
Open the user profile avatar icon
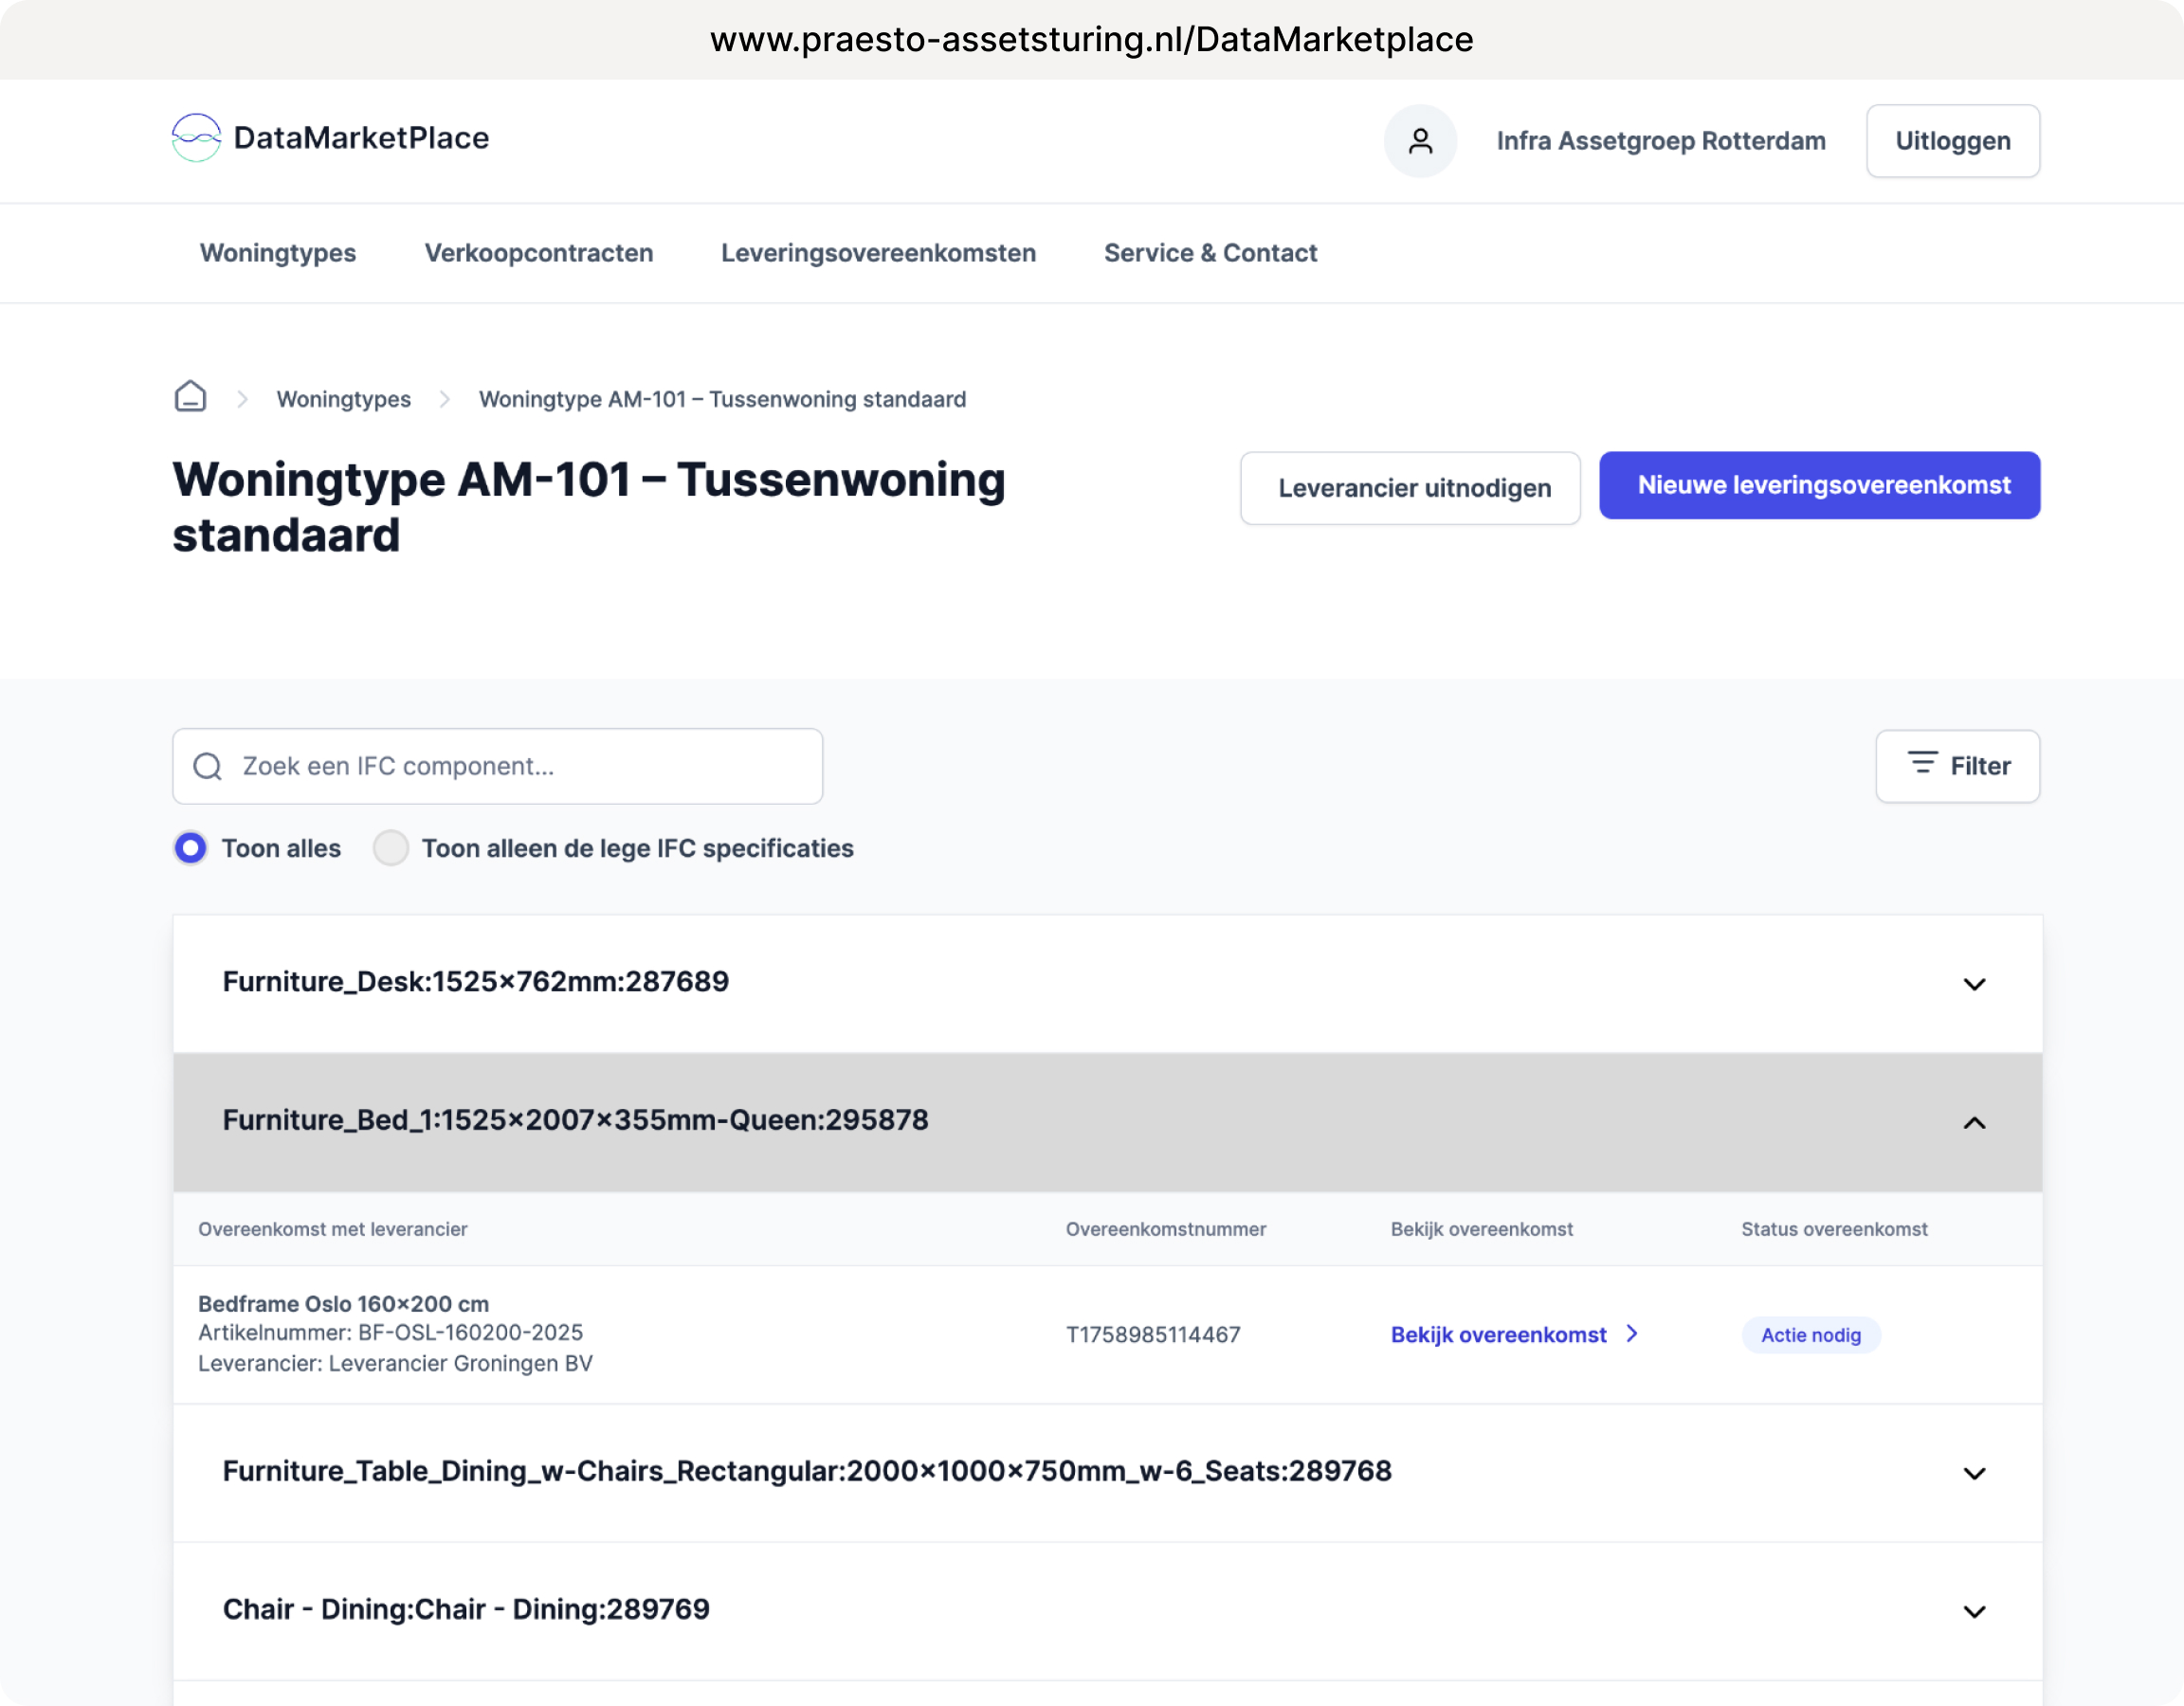(1420, 141)
